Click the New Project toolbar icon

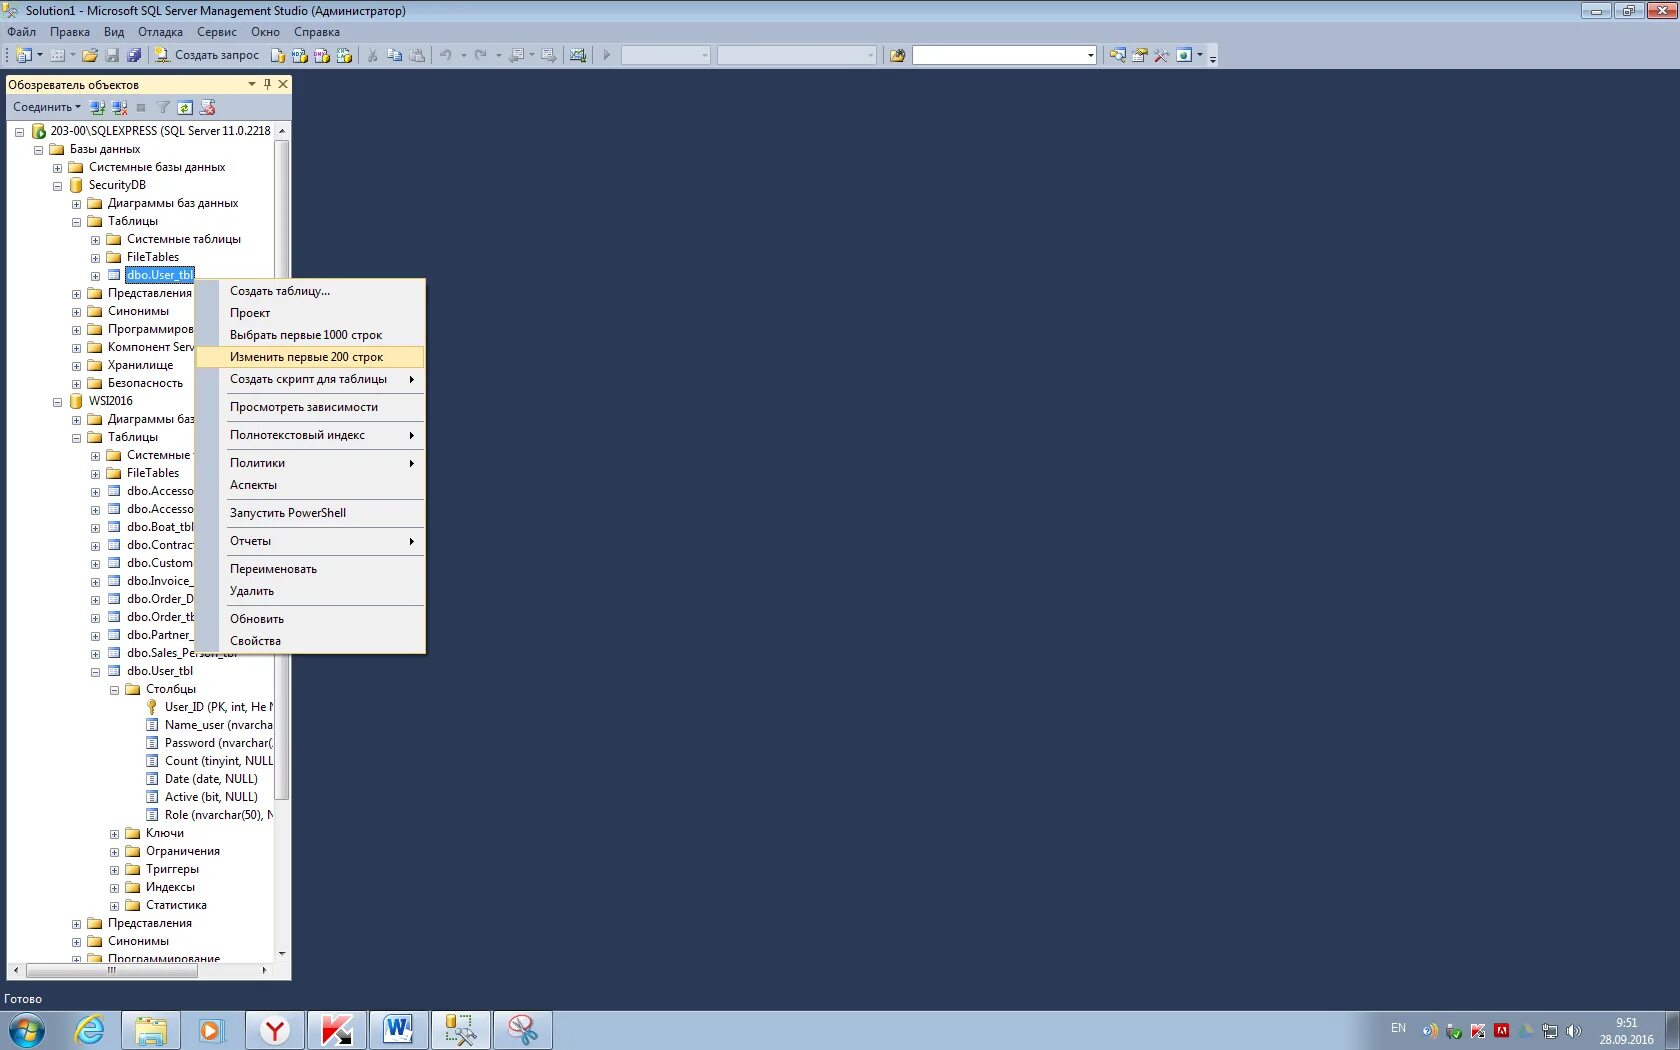24,55
